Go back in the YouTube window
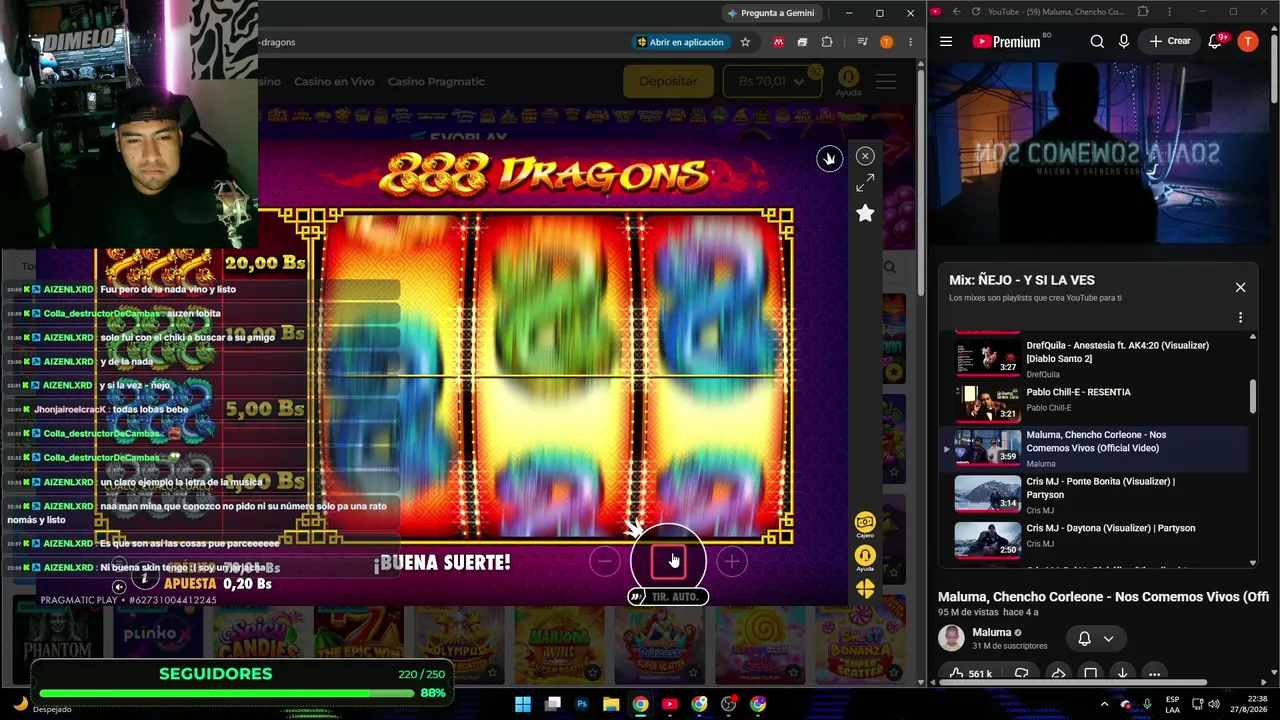Screen dimensions: 1280x720 pos(956,12)
